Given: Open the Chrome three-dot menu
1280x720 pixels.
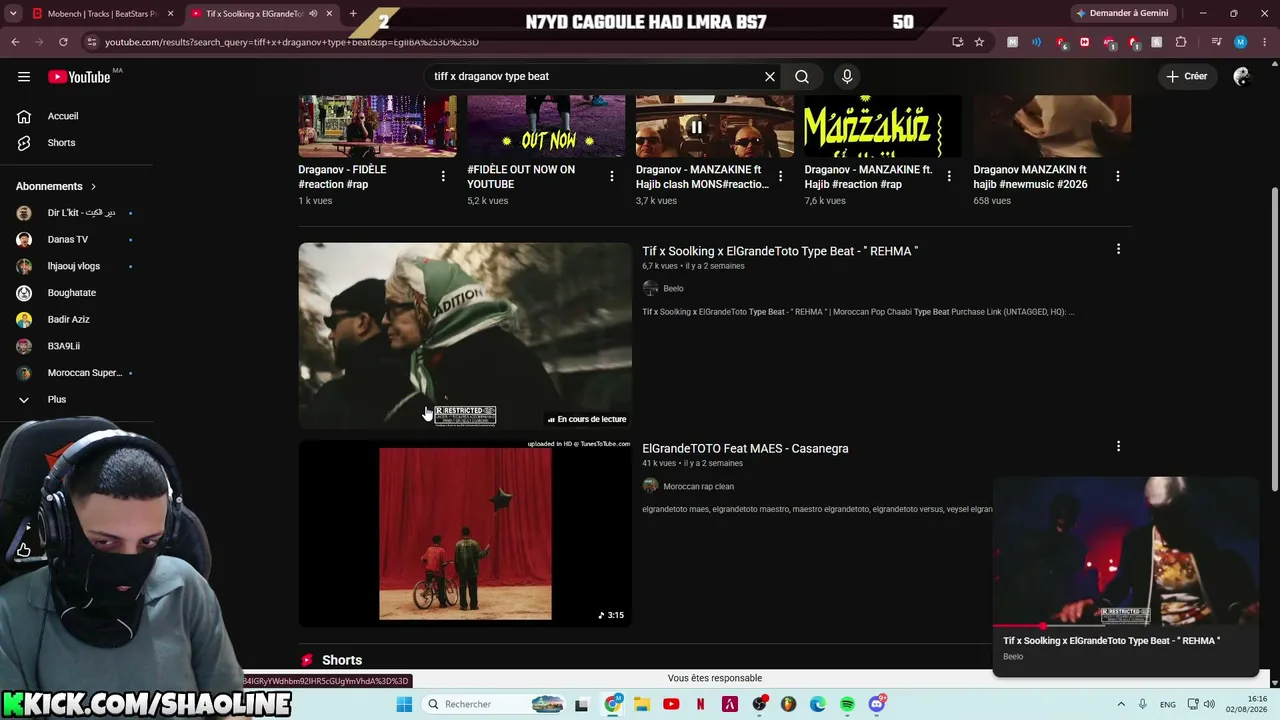Looking at the screenshot, I should (1264, 42).
